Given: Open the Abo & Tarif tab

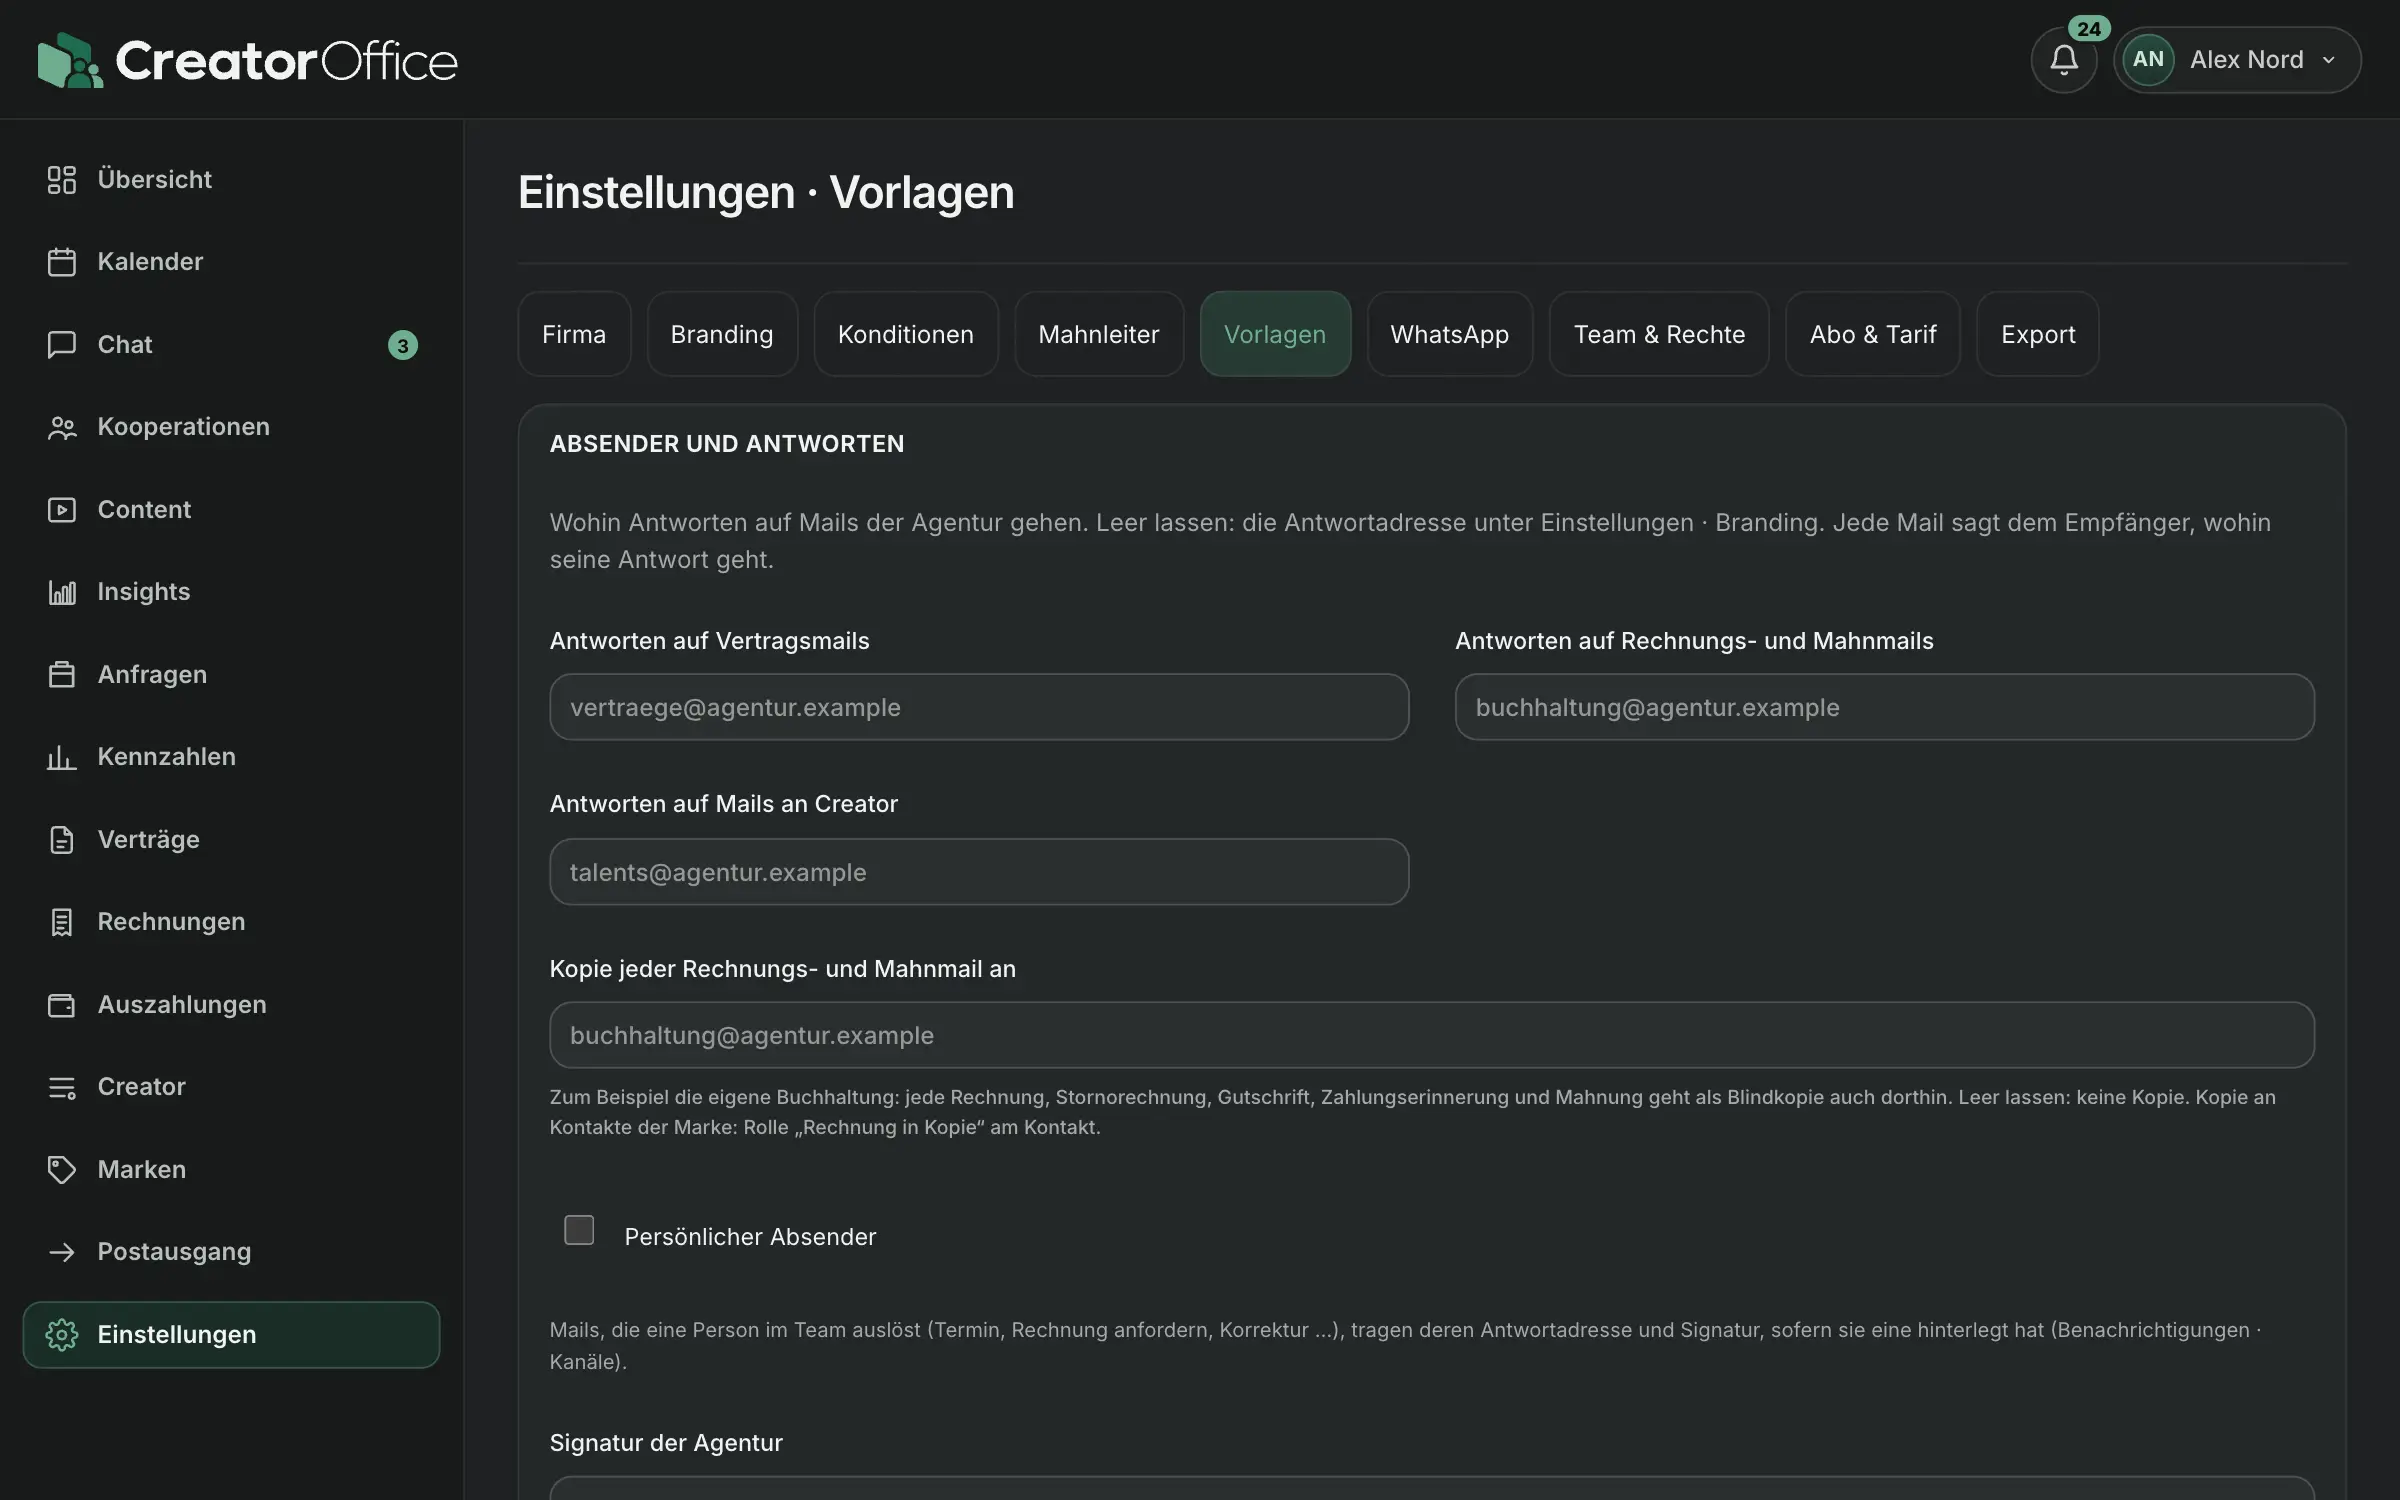Looking at the screenshot, I should click(1873, 334).
